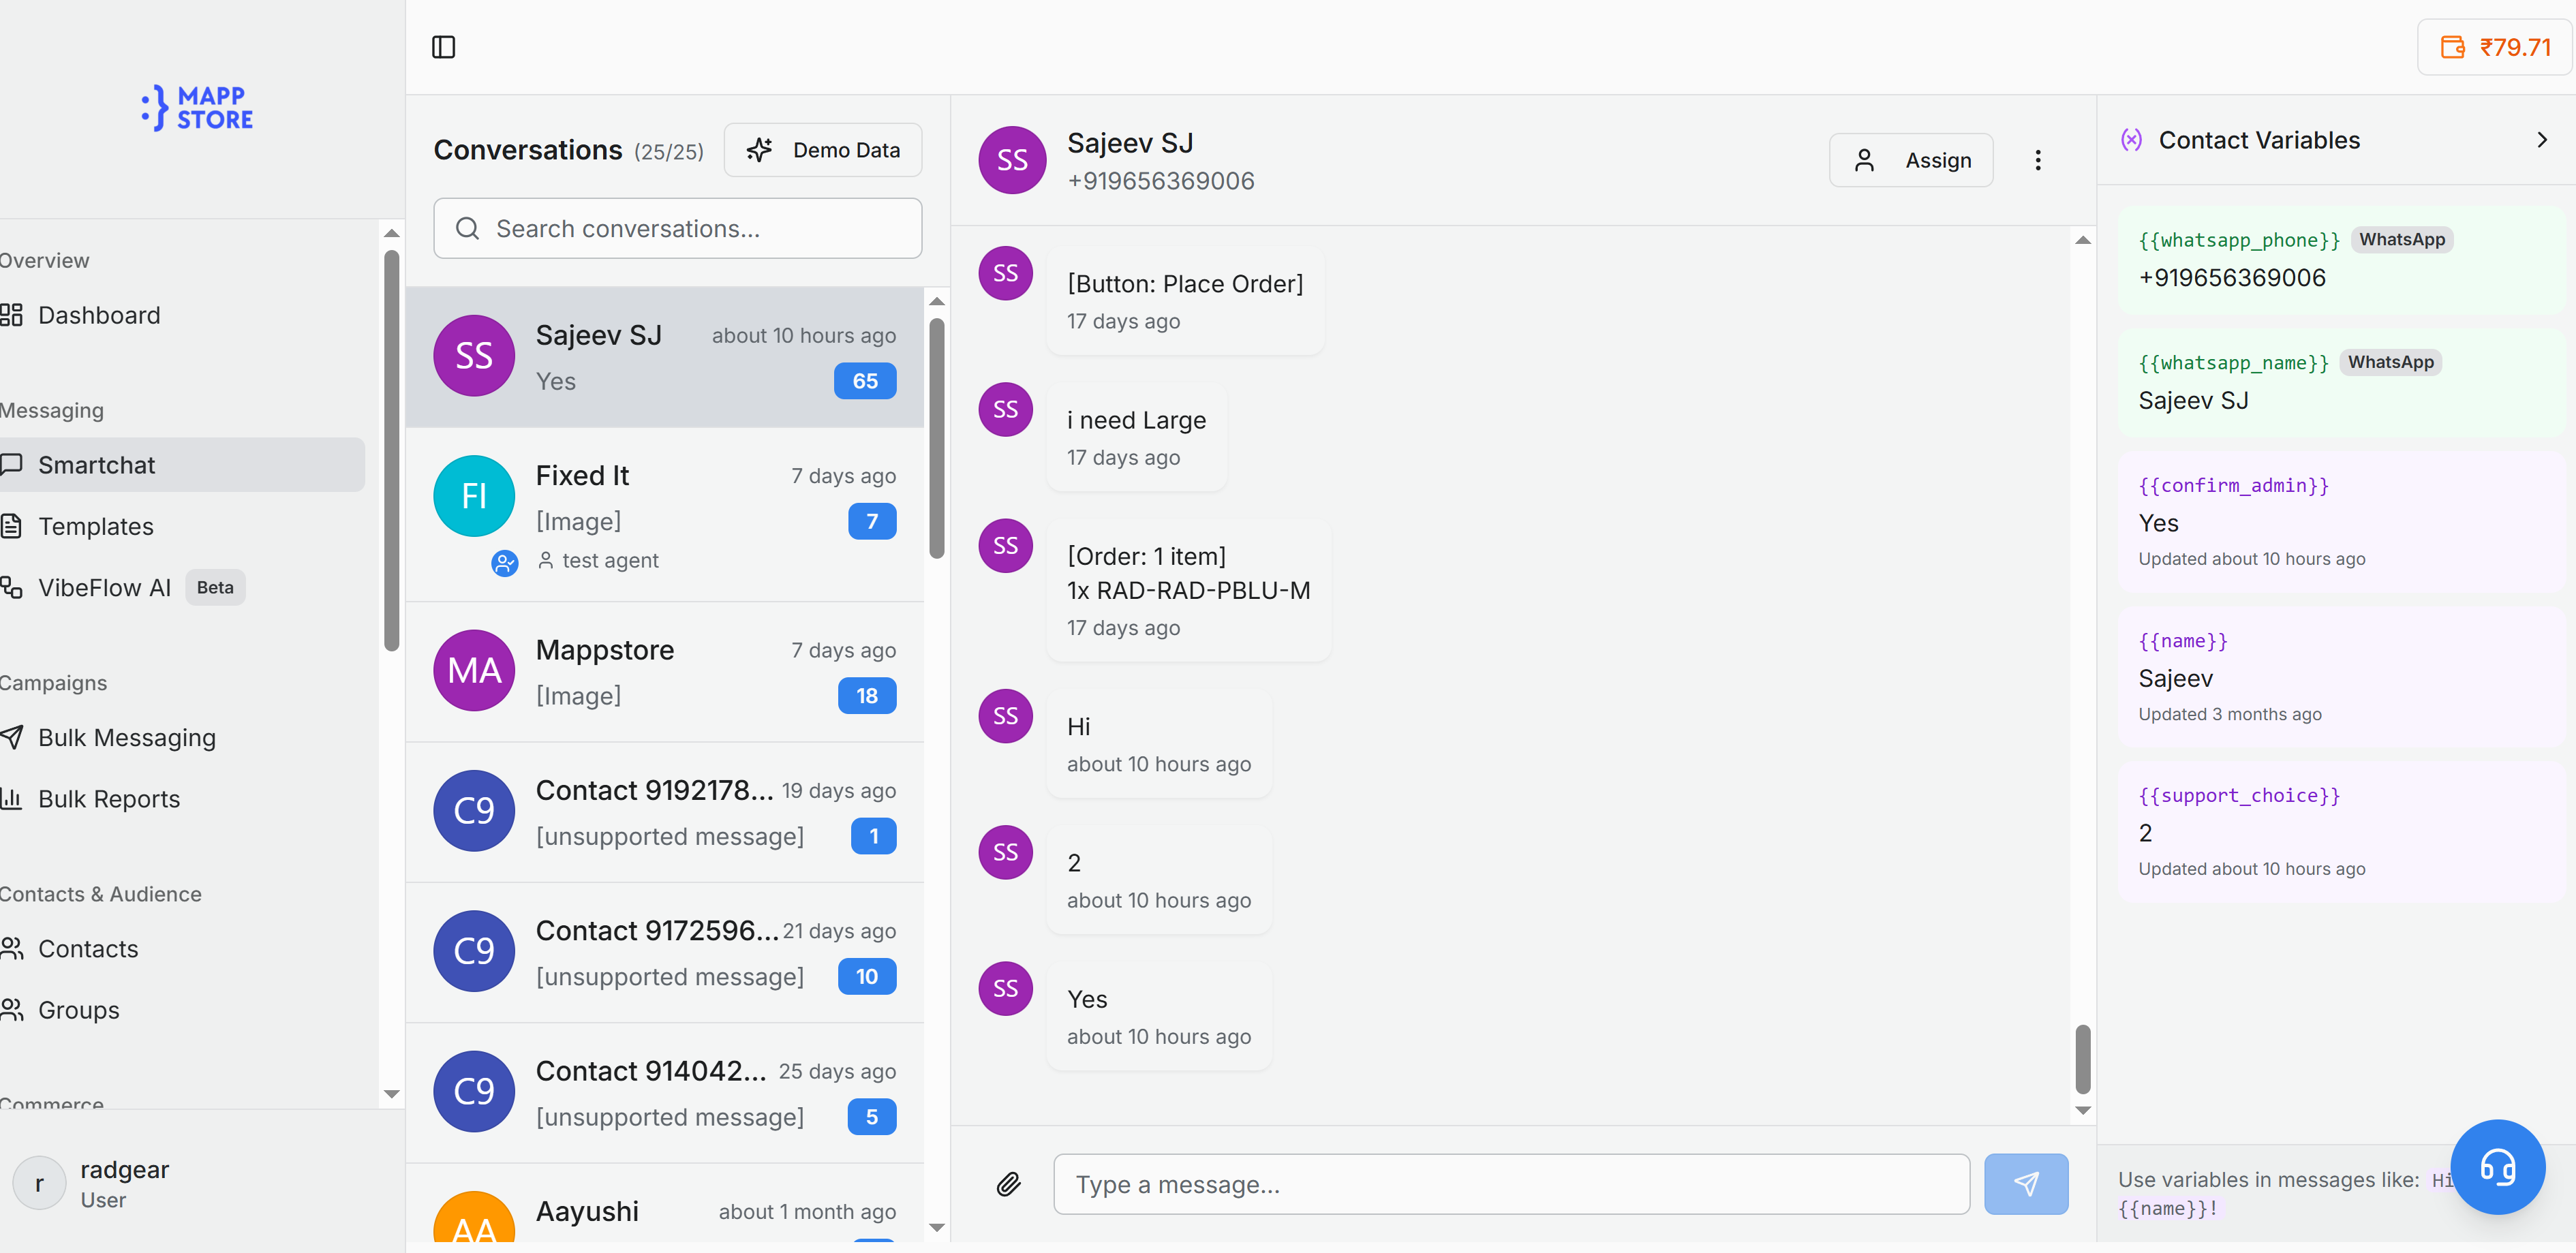Open the floating support headset button
Viewport: 2576px width, 1253px height.
[2499, 1167]
